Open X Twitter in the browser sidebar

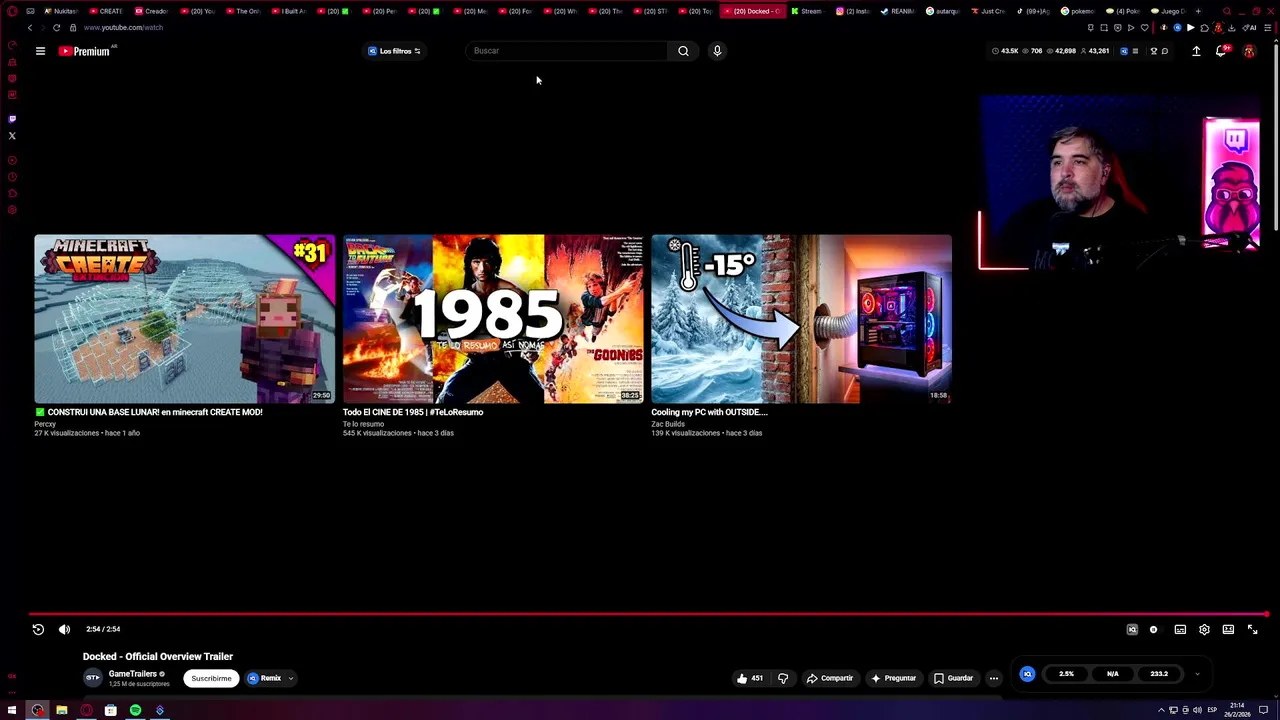coord(12,135)
